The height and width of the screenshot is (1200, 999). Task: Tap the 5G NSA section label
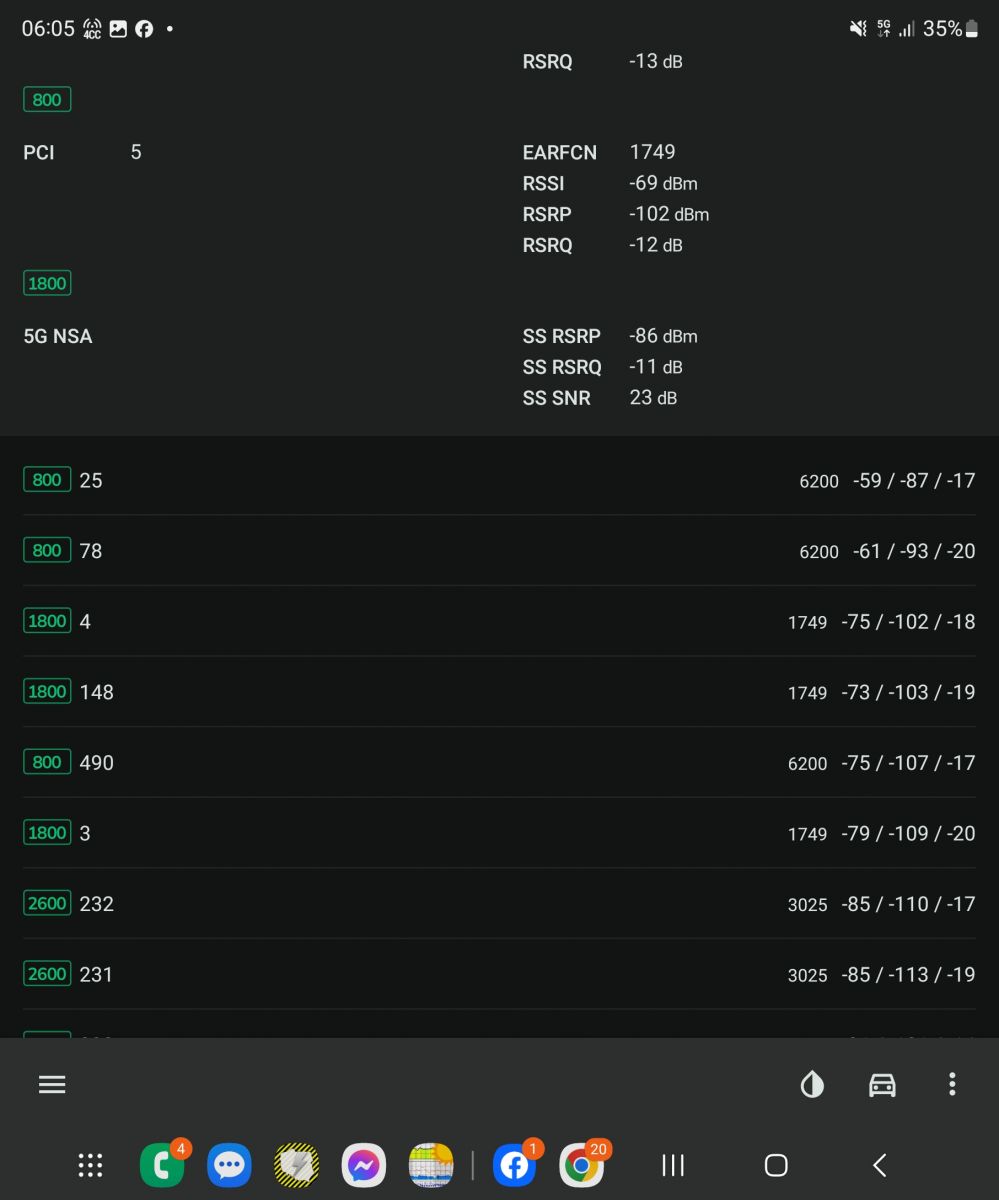click(58, 336)
